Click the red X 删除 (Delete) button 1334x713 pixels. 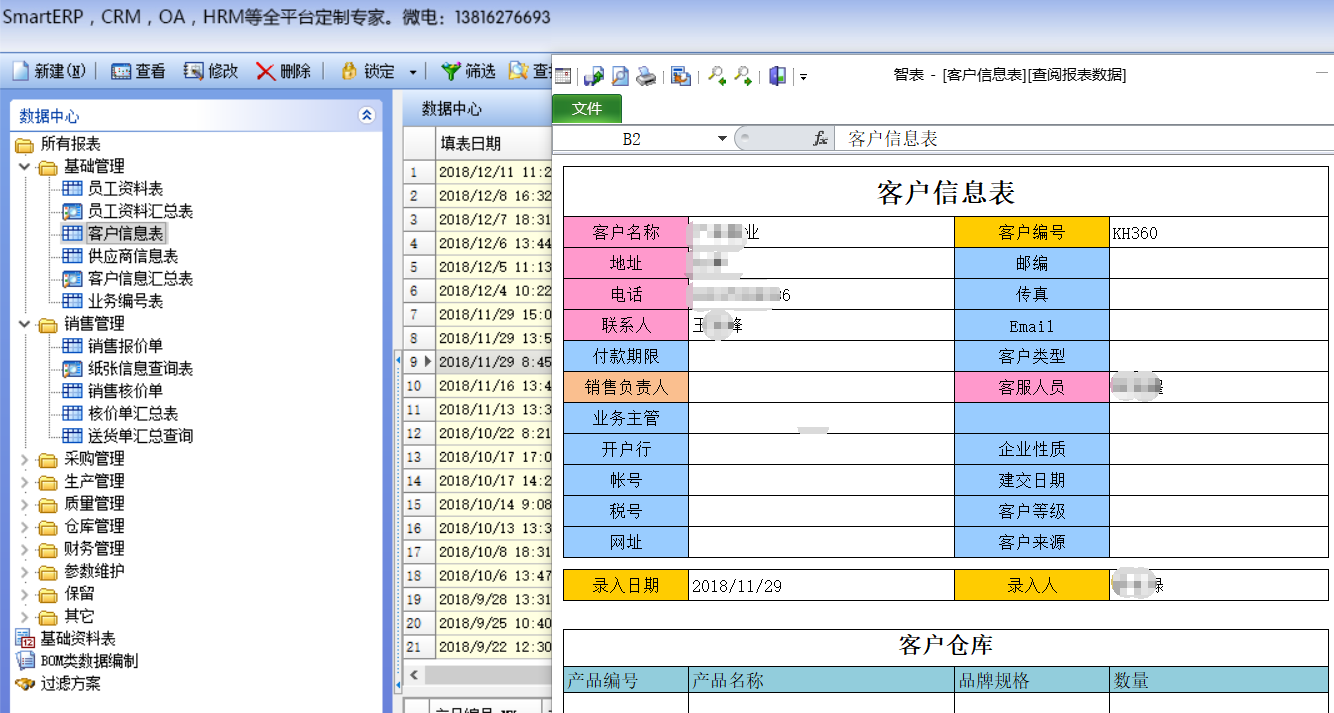point(284,71)
